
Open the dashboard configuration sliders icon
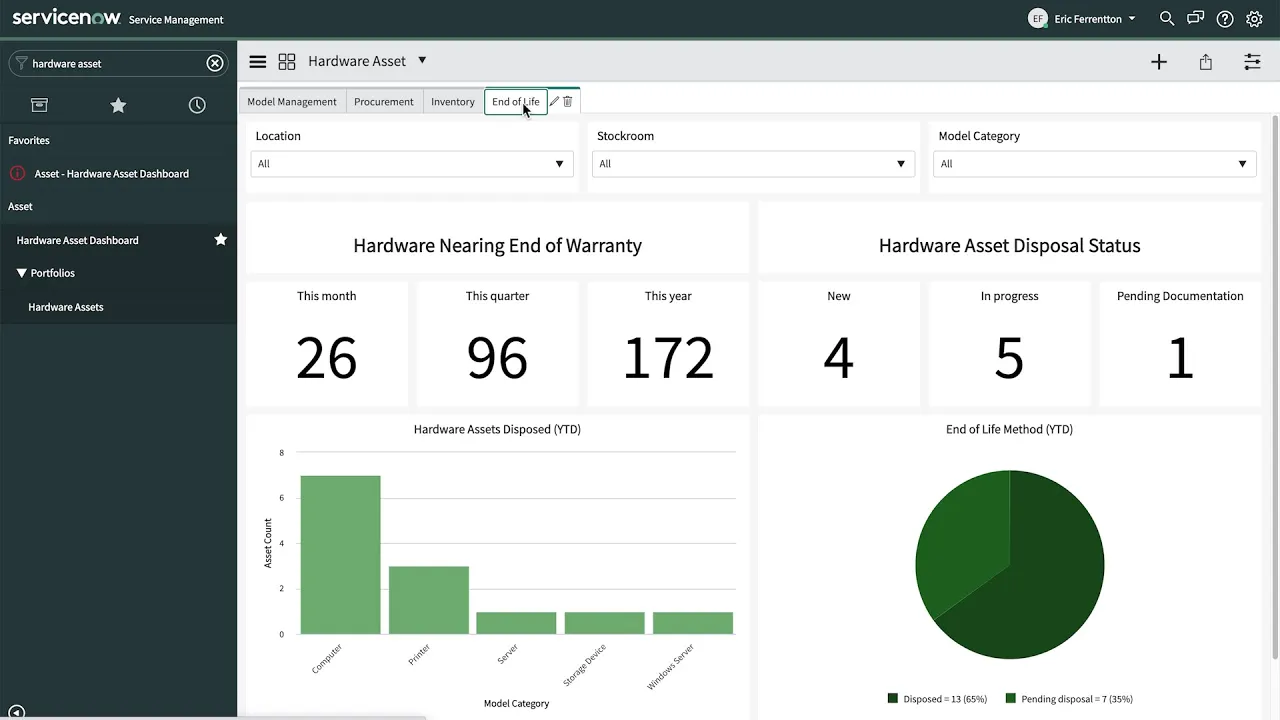point(1252,61)
